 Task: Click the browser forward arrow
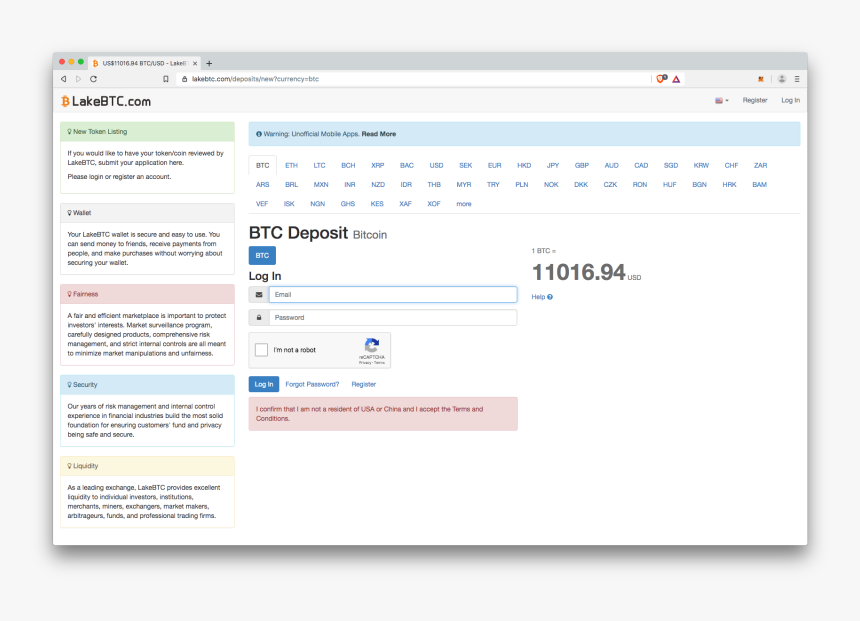pos(78,79)
